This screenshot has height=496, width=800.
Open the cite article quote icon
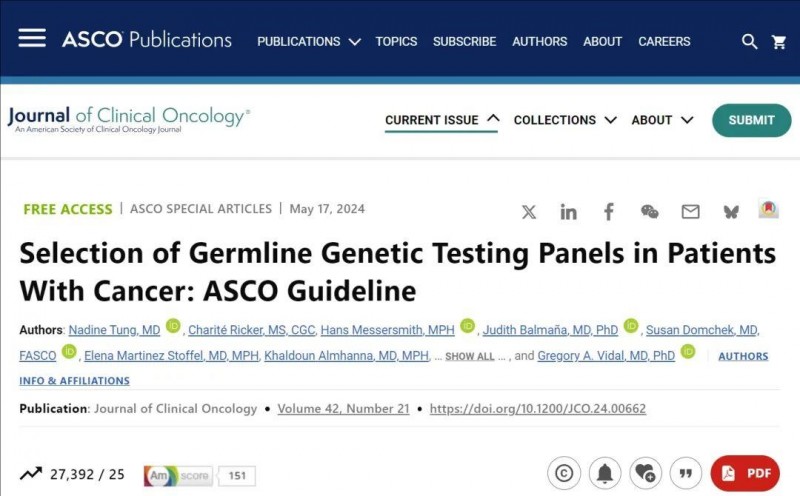[x=686, y=473]
